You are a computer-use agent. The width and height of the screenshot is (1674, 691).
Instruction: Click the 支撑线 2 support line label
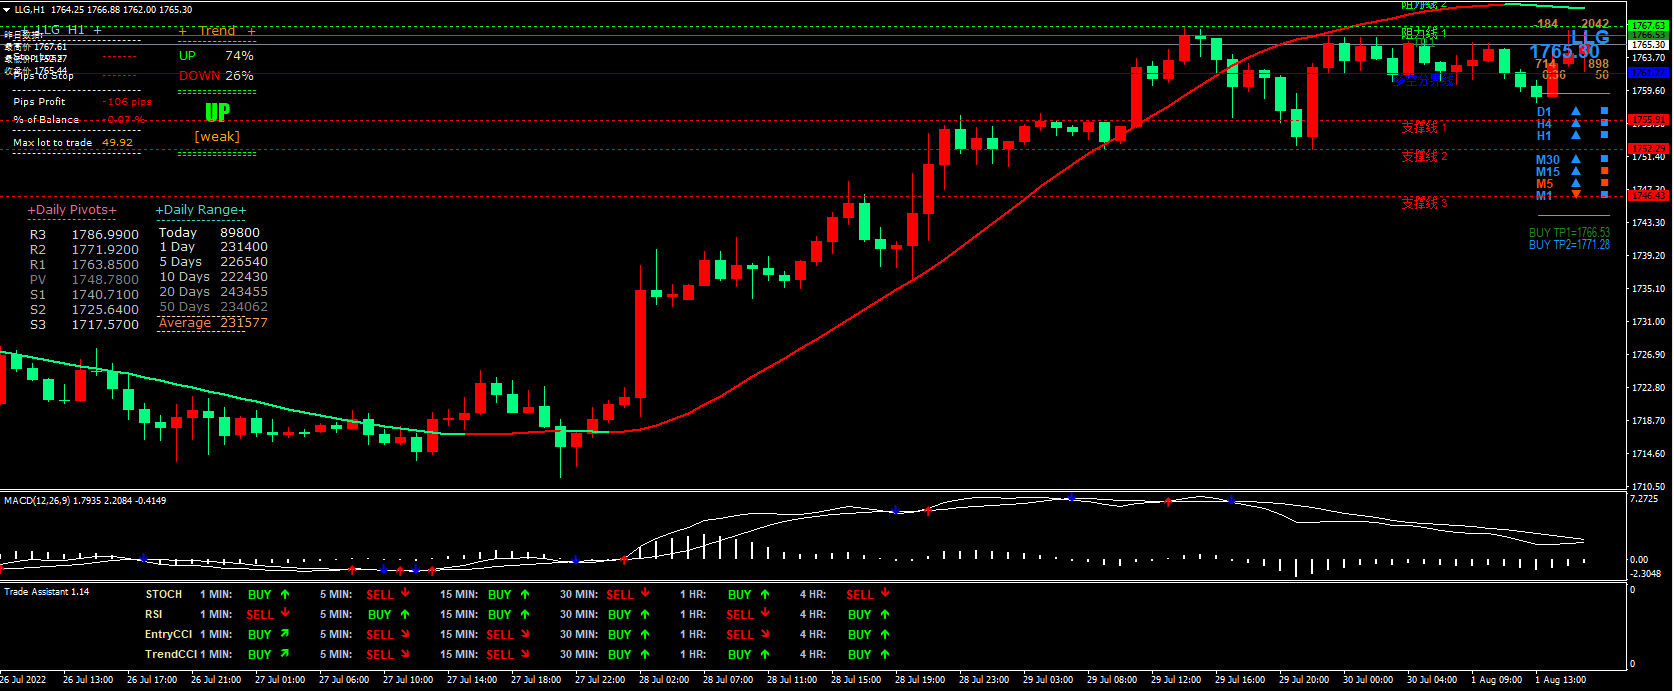pos(1424,156)
